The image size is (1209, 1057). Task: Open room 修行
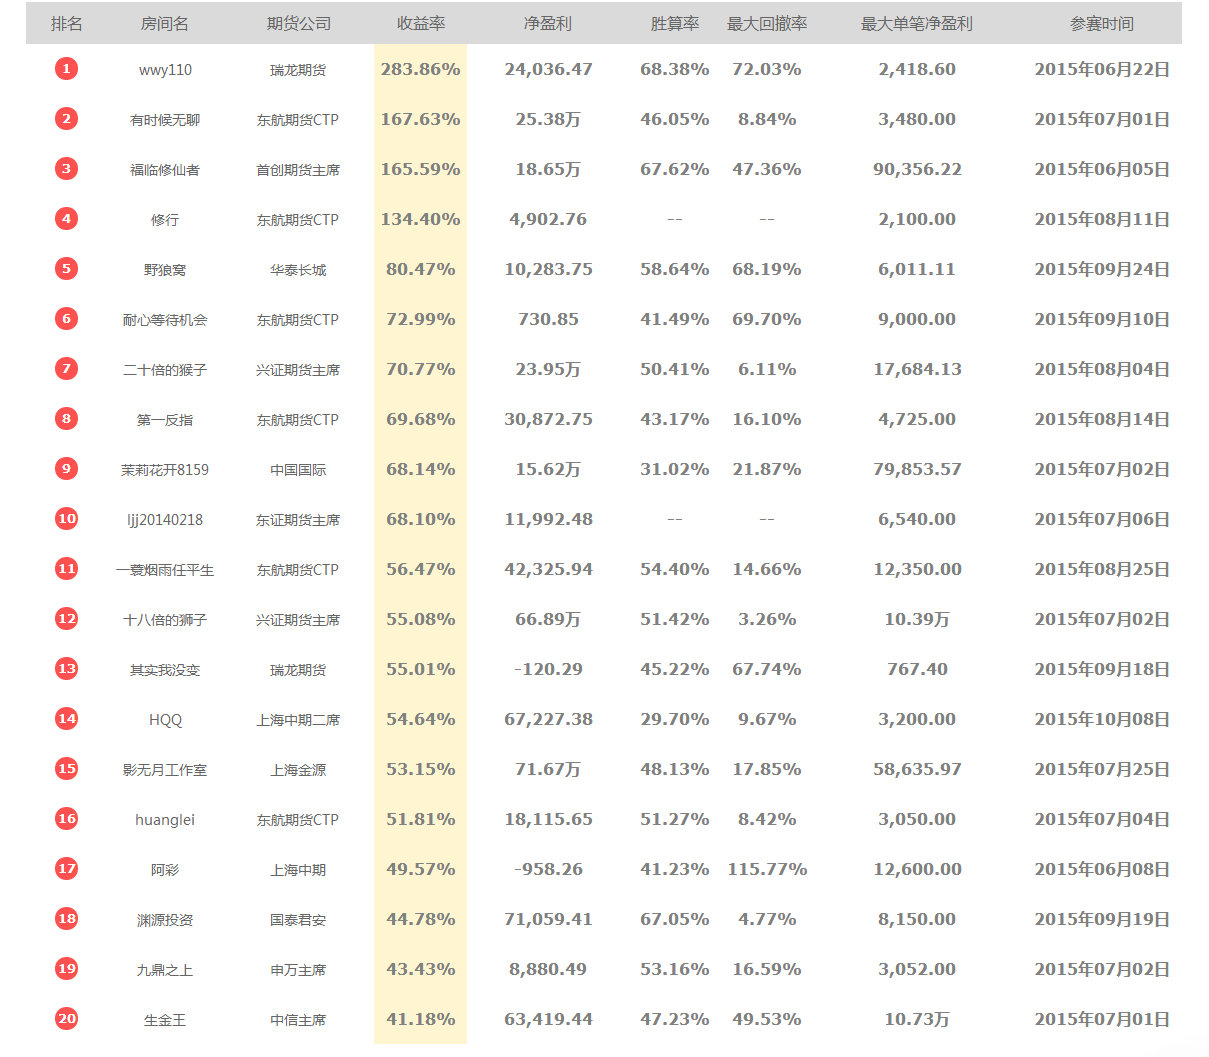165,220
